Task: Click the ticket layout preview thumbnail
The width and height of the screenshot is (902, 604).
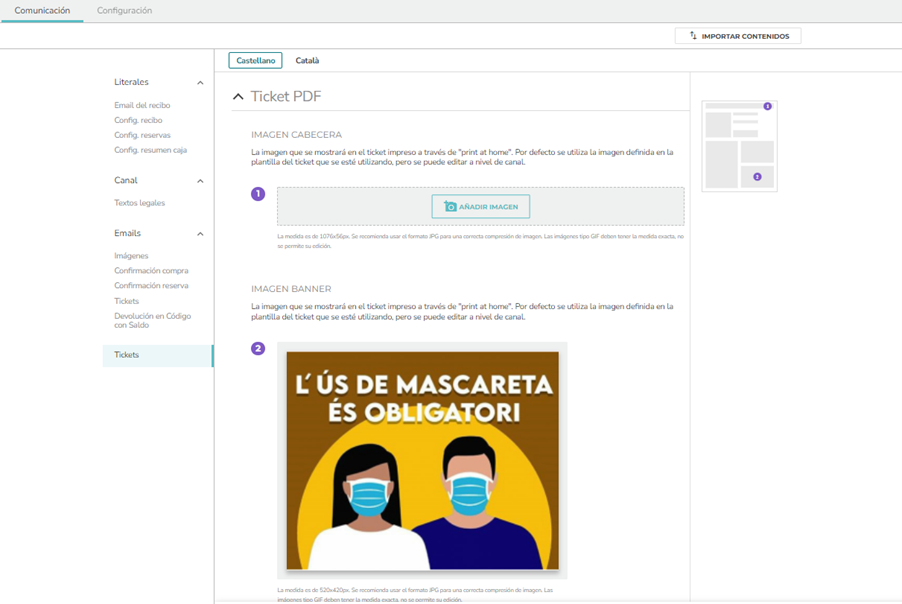Action: (740, 146)
